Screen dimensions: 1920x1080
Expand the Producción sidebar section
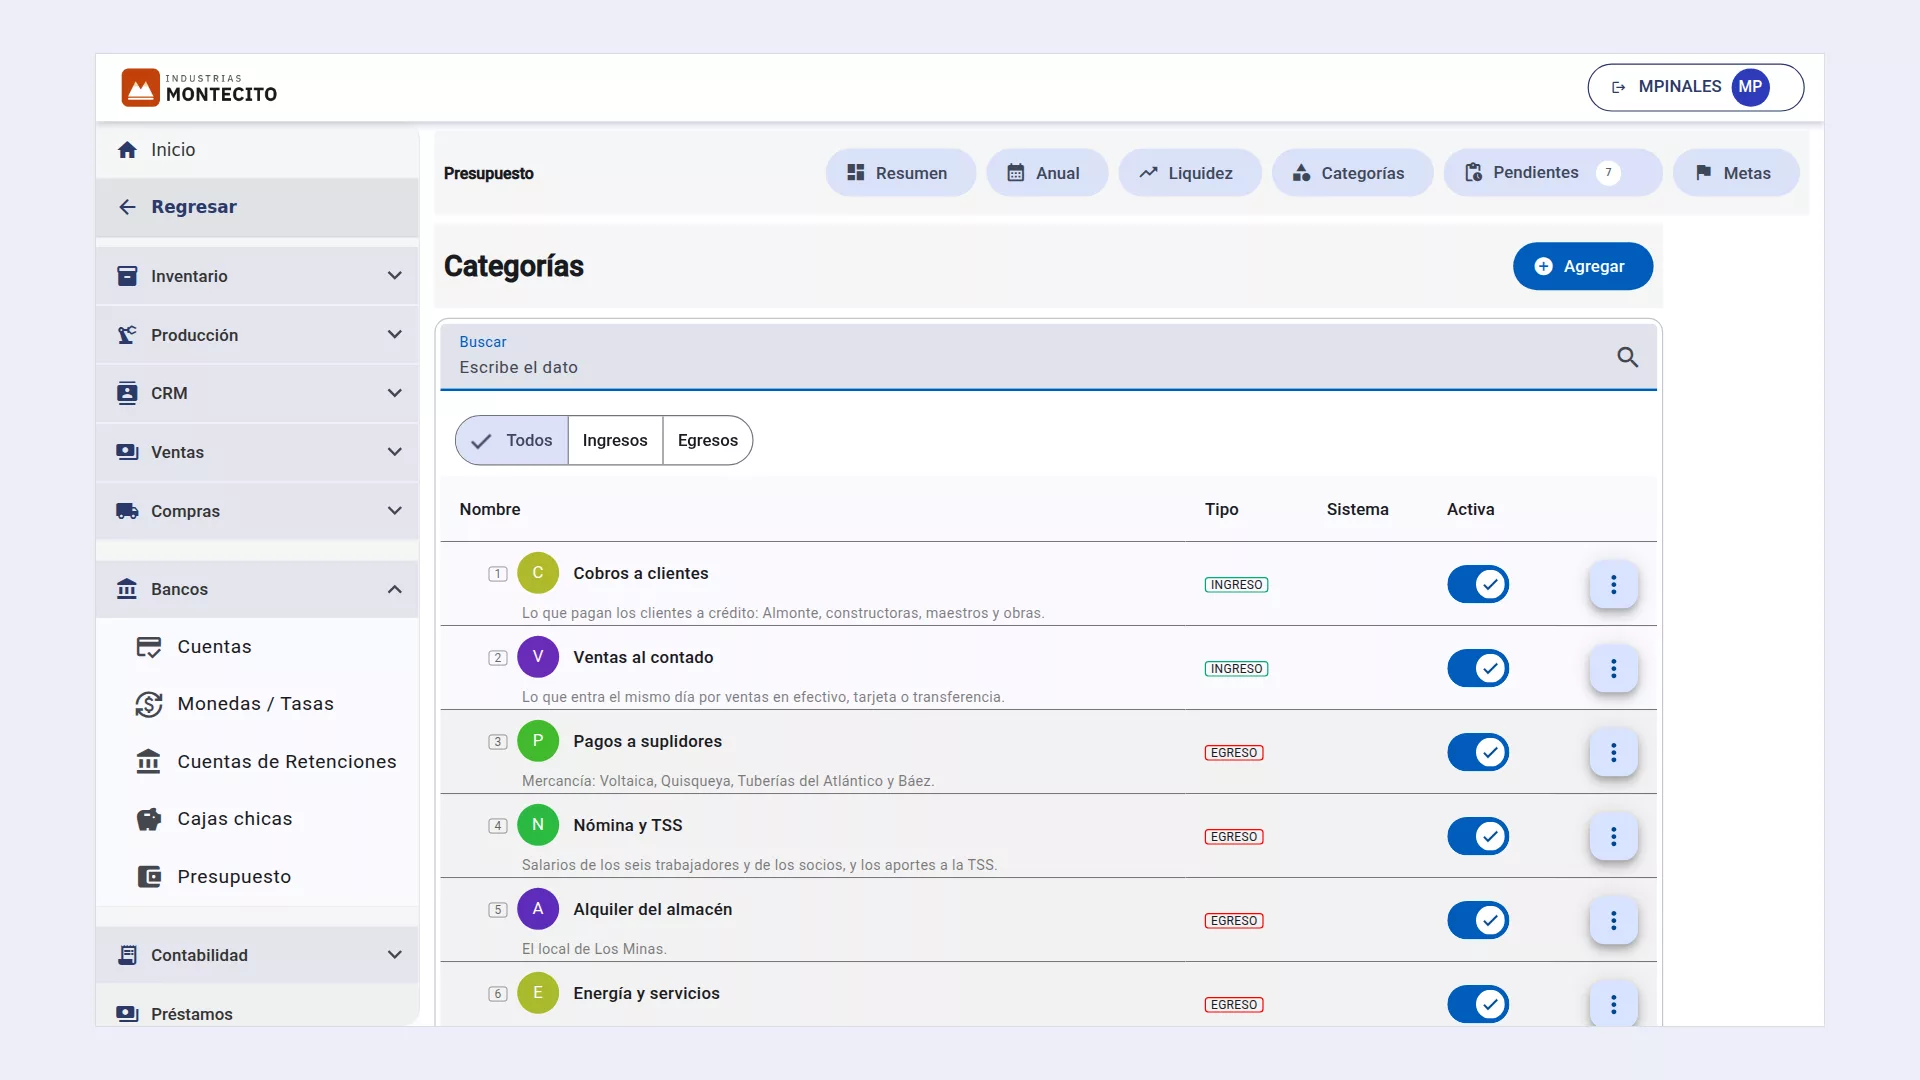click(257, 335)
